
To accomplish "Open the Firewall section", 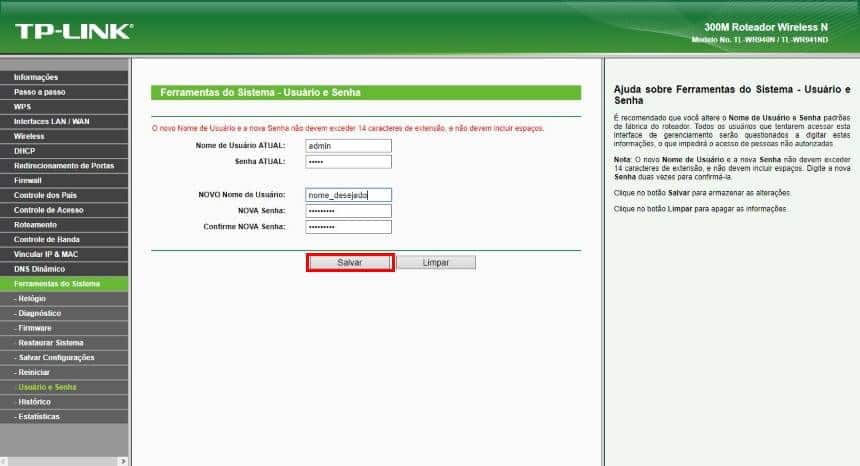I will tap(64, 180).
